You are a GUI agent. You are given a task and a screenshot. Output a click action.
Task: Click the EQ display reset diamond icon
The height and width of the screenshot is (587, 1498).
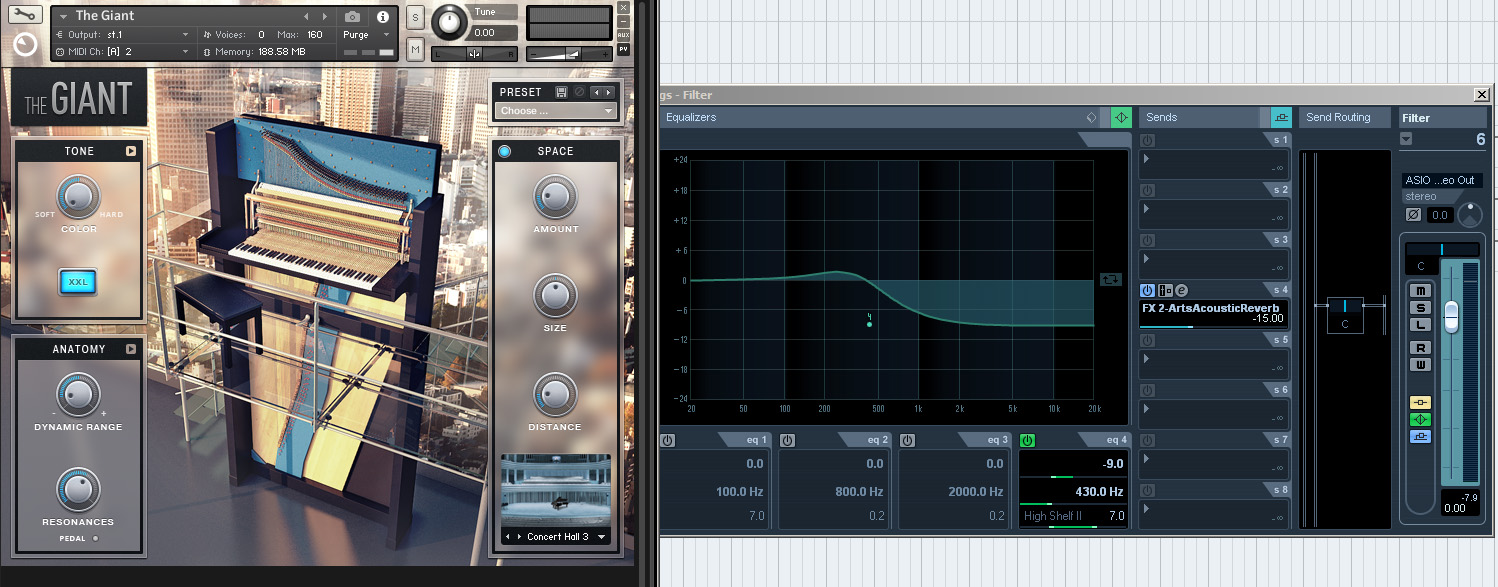tap(1091, 117)
